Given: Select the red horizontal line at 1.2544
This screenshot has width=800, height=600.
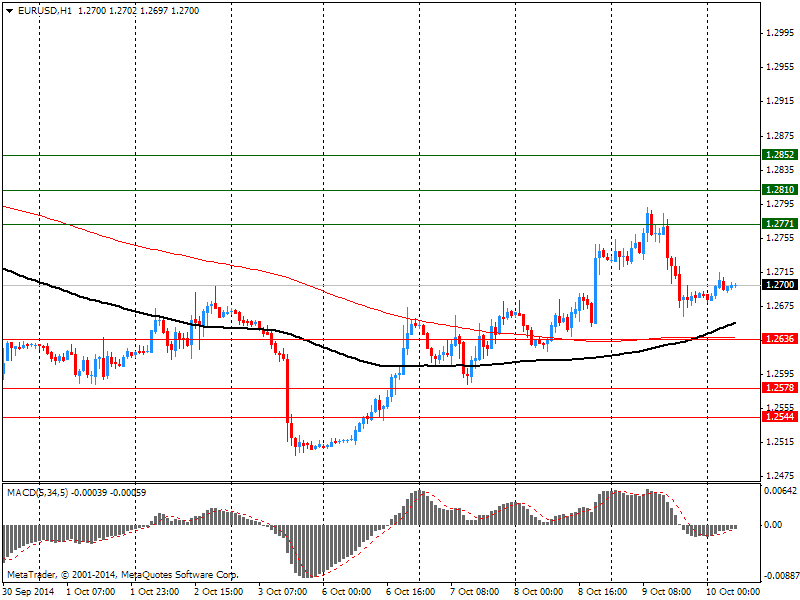Looking at the screenshot, I should (381, 417).
